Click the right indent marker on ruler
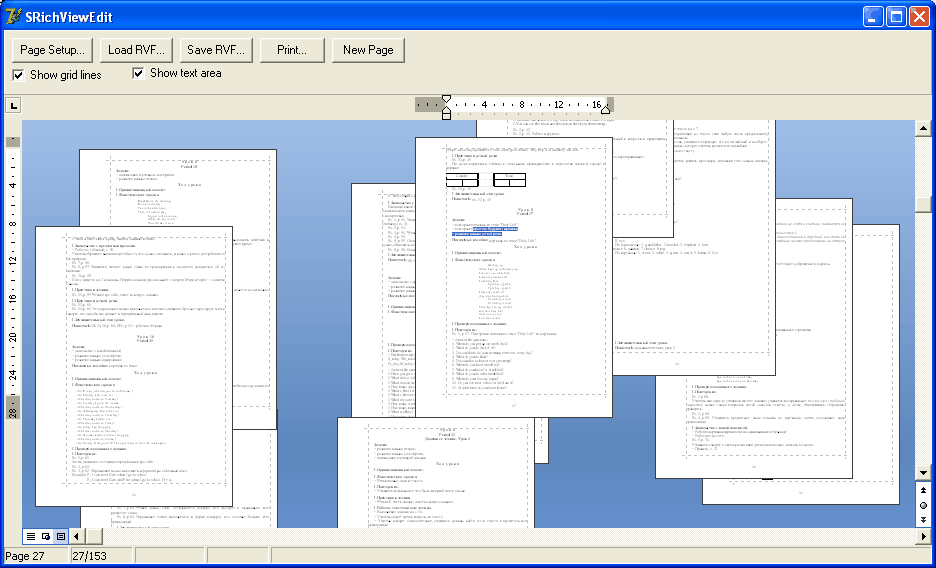Screen dimensions: 936x568 point(606,109)
